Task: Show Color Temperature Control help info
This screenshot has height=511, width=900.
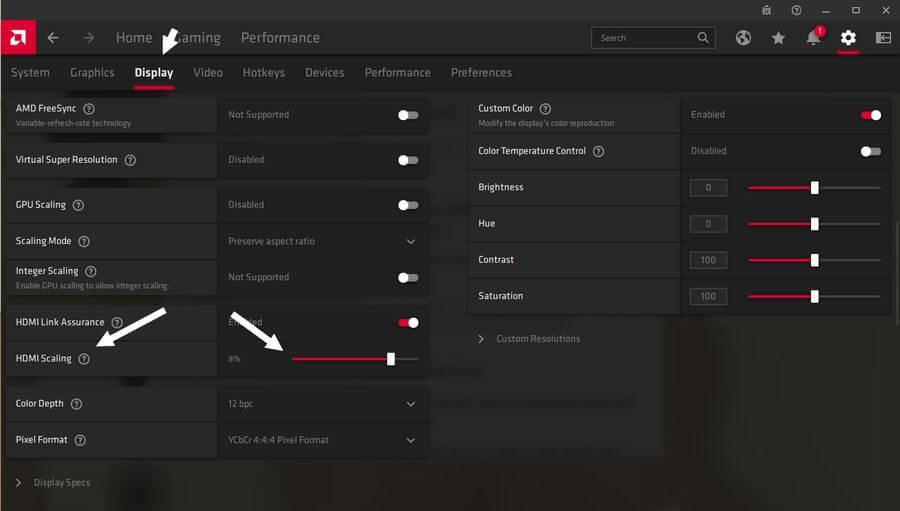Action: pos(599,152)
